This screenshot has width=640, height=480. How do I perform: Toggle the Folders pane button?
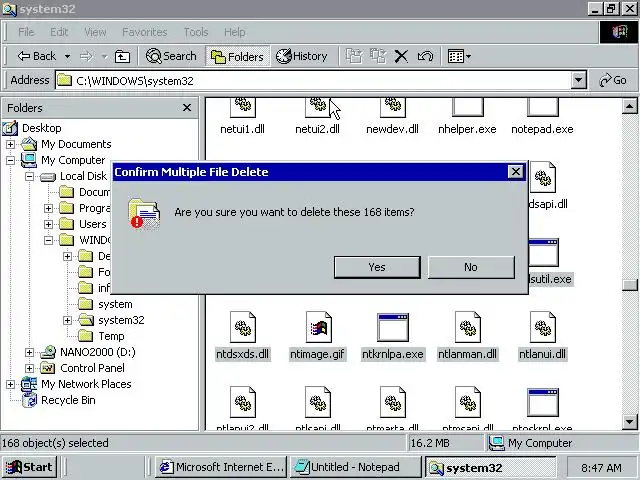[237, 56]
